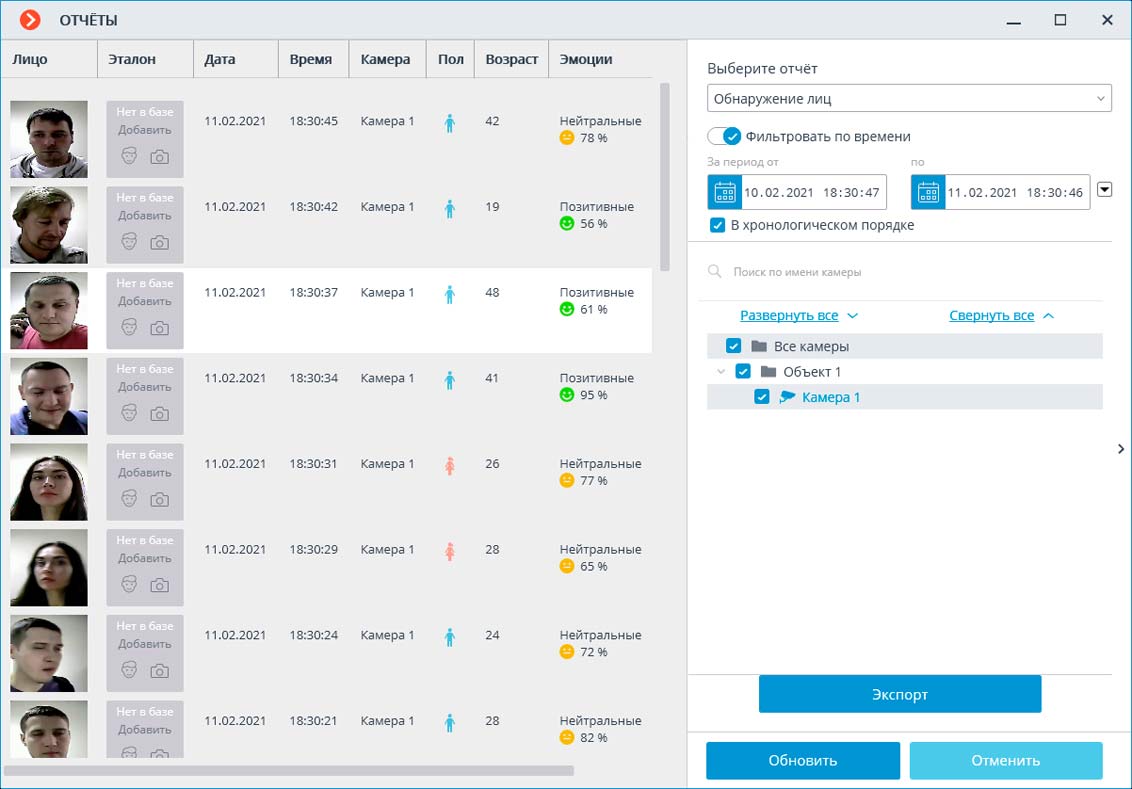
Task: Open the report type dropdown
Action: [x=909, y=99]
